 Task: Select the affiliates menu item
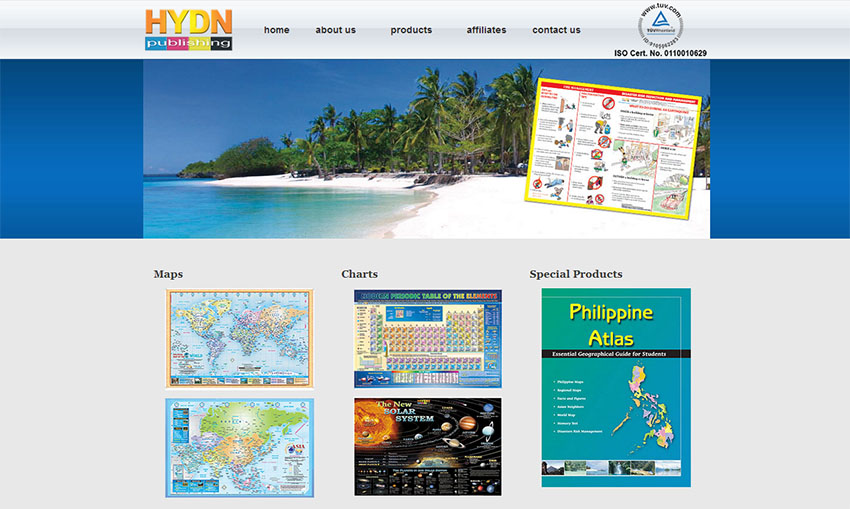[x=486, y=30]
